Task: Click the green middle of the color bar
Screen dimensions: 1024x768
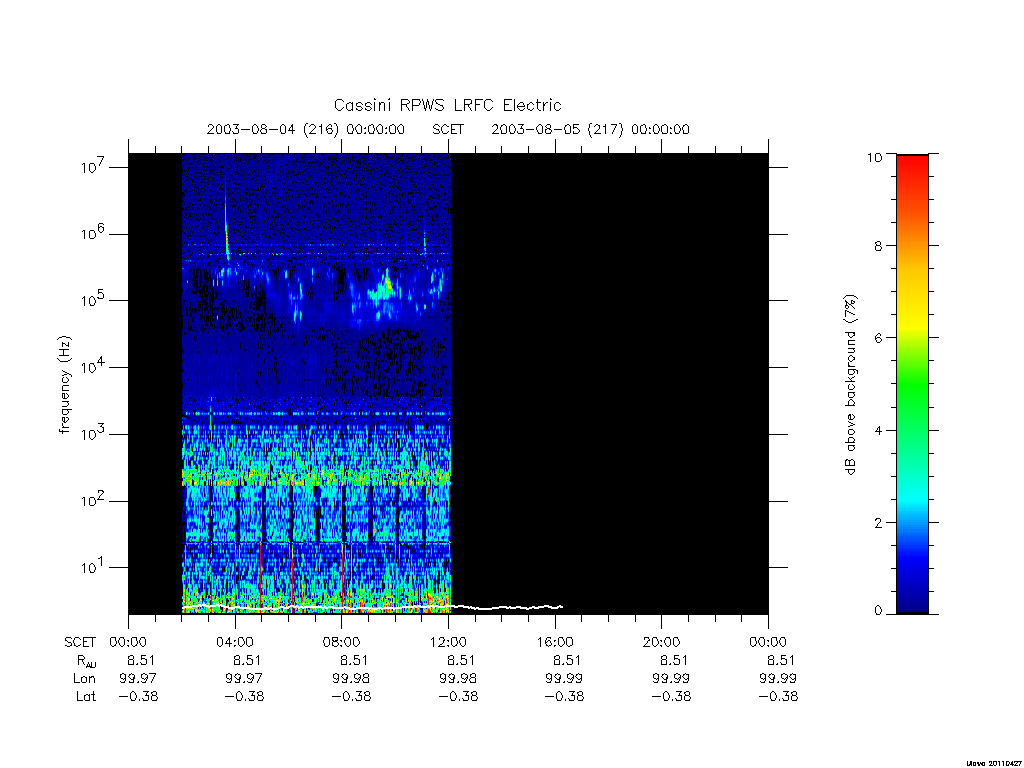Action: [x=912, y=385]
